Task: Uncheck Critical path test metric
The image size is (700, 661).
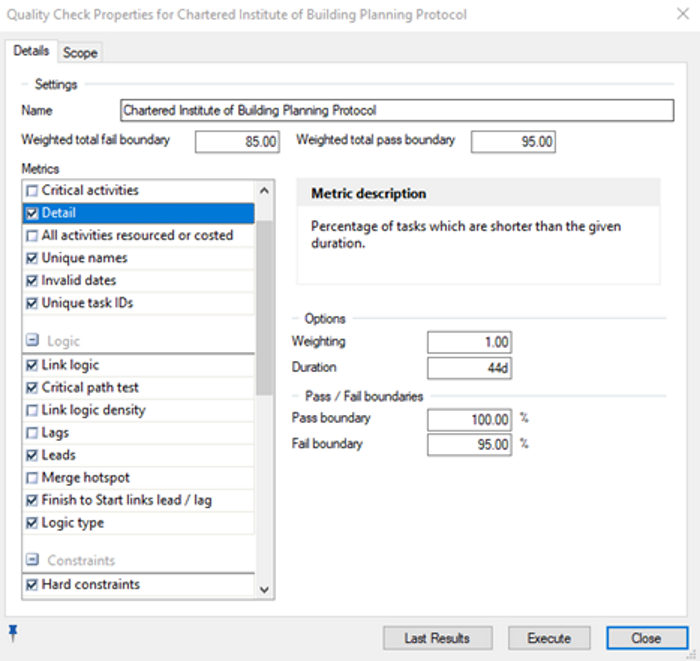Action: tap(32, 388)
